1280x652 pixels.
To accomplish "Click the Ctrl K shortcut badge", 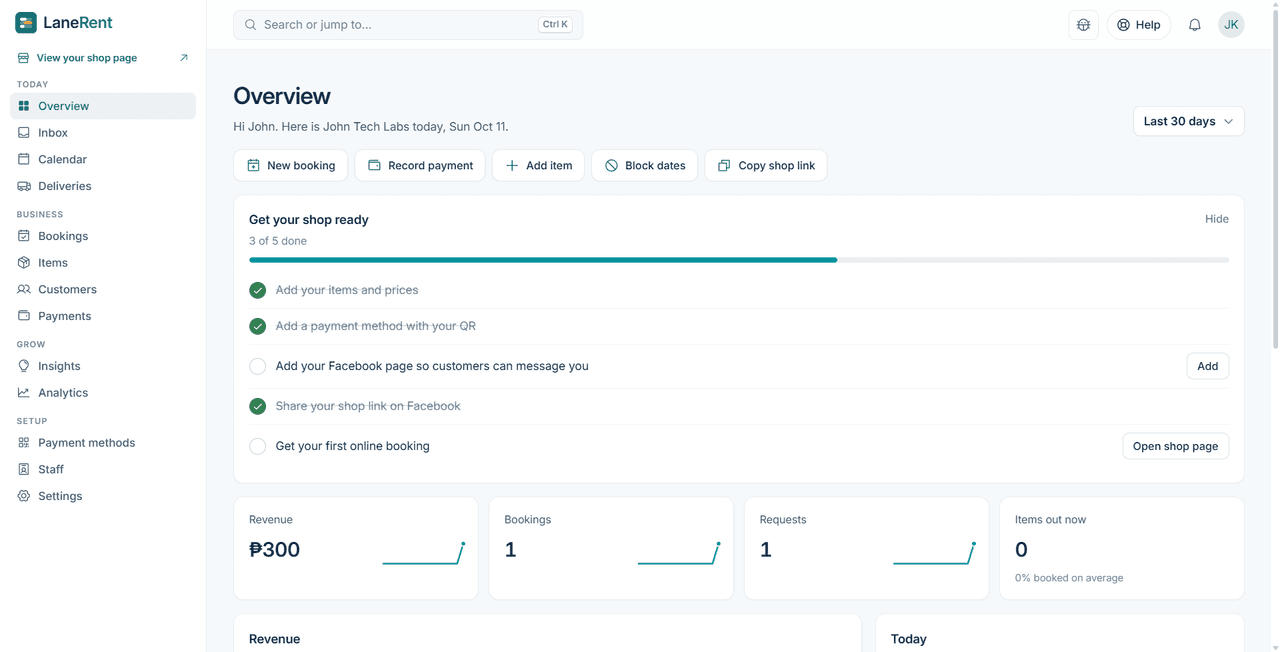I will [555, 25].
